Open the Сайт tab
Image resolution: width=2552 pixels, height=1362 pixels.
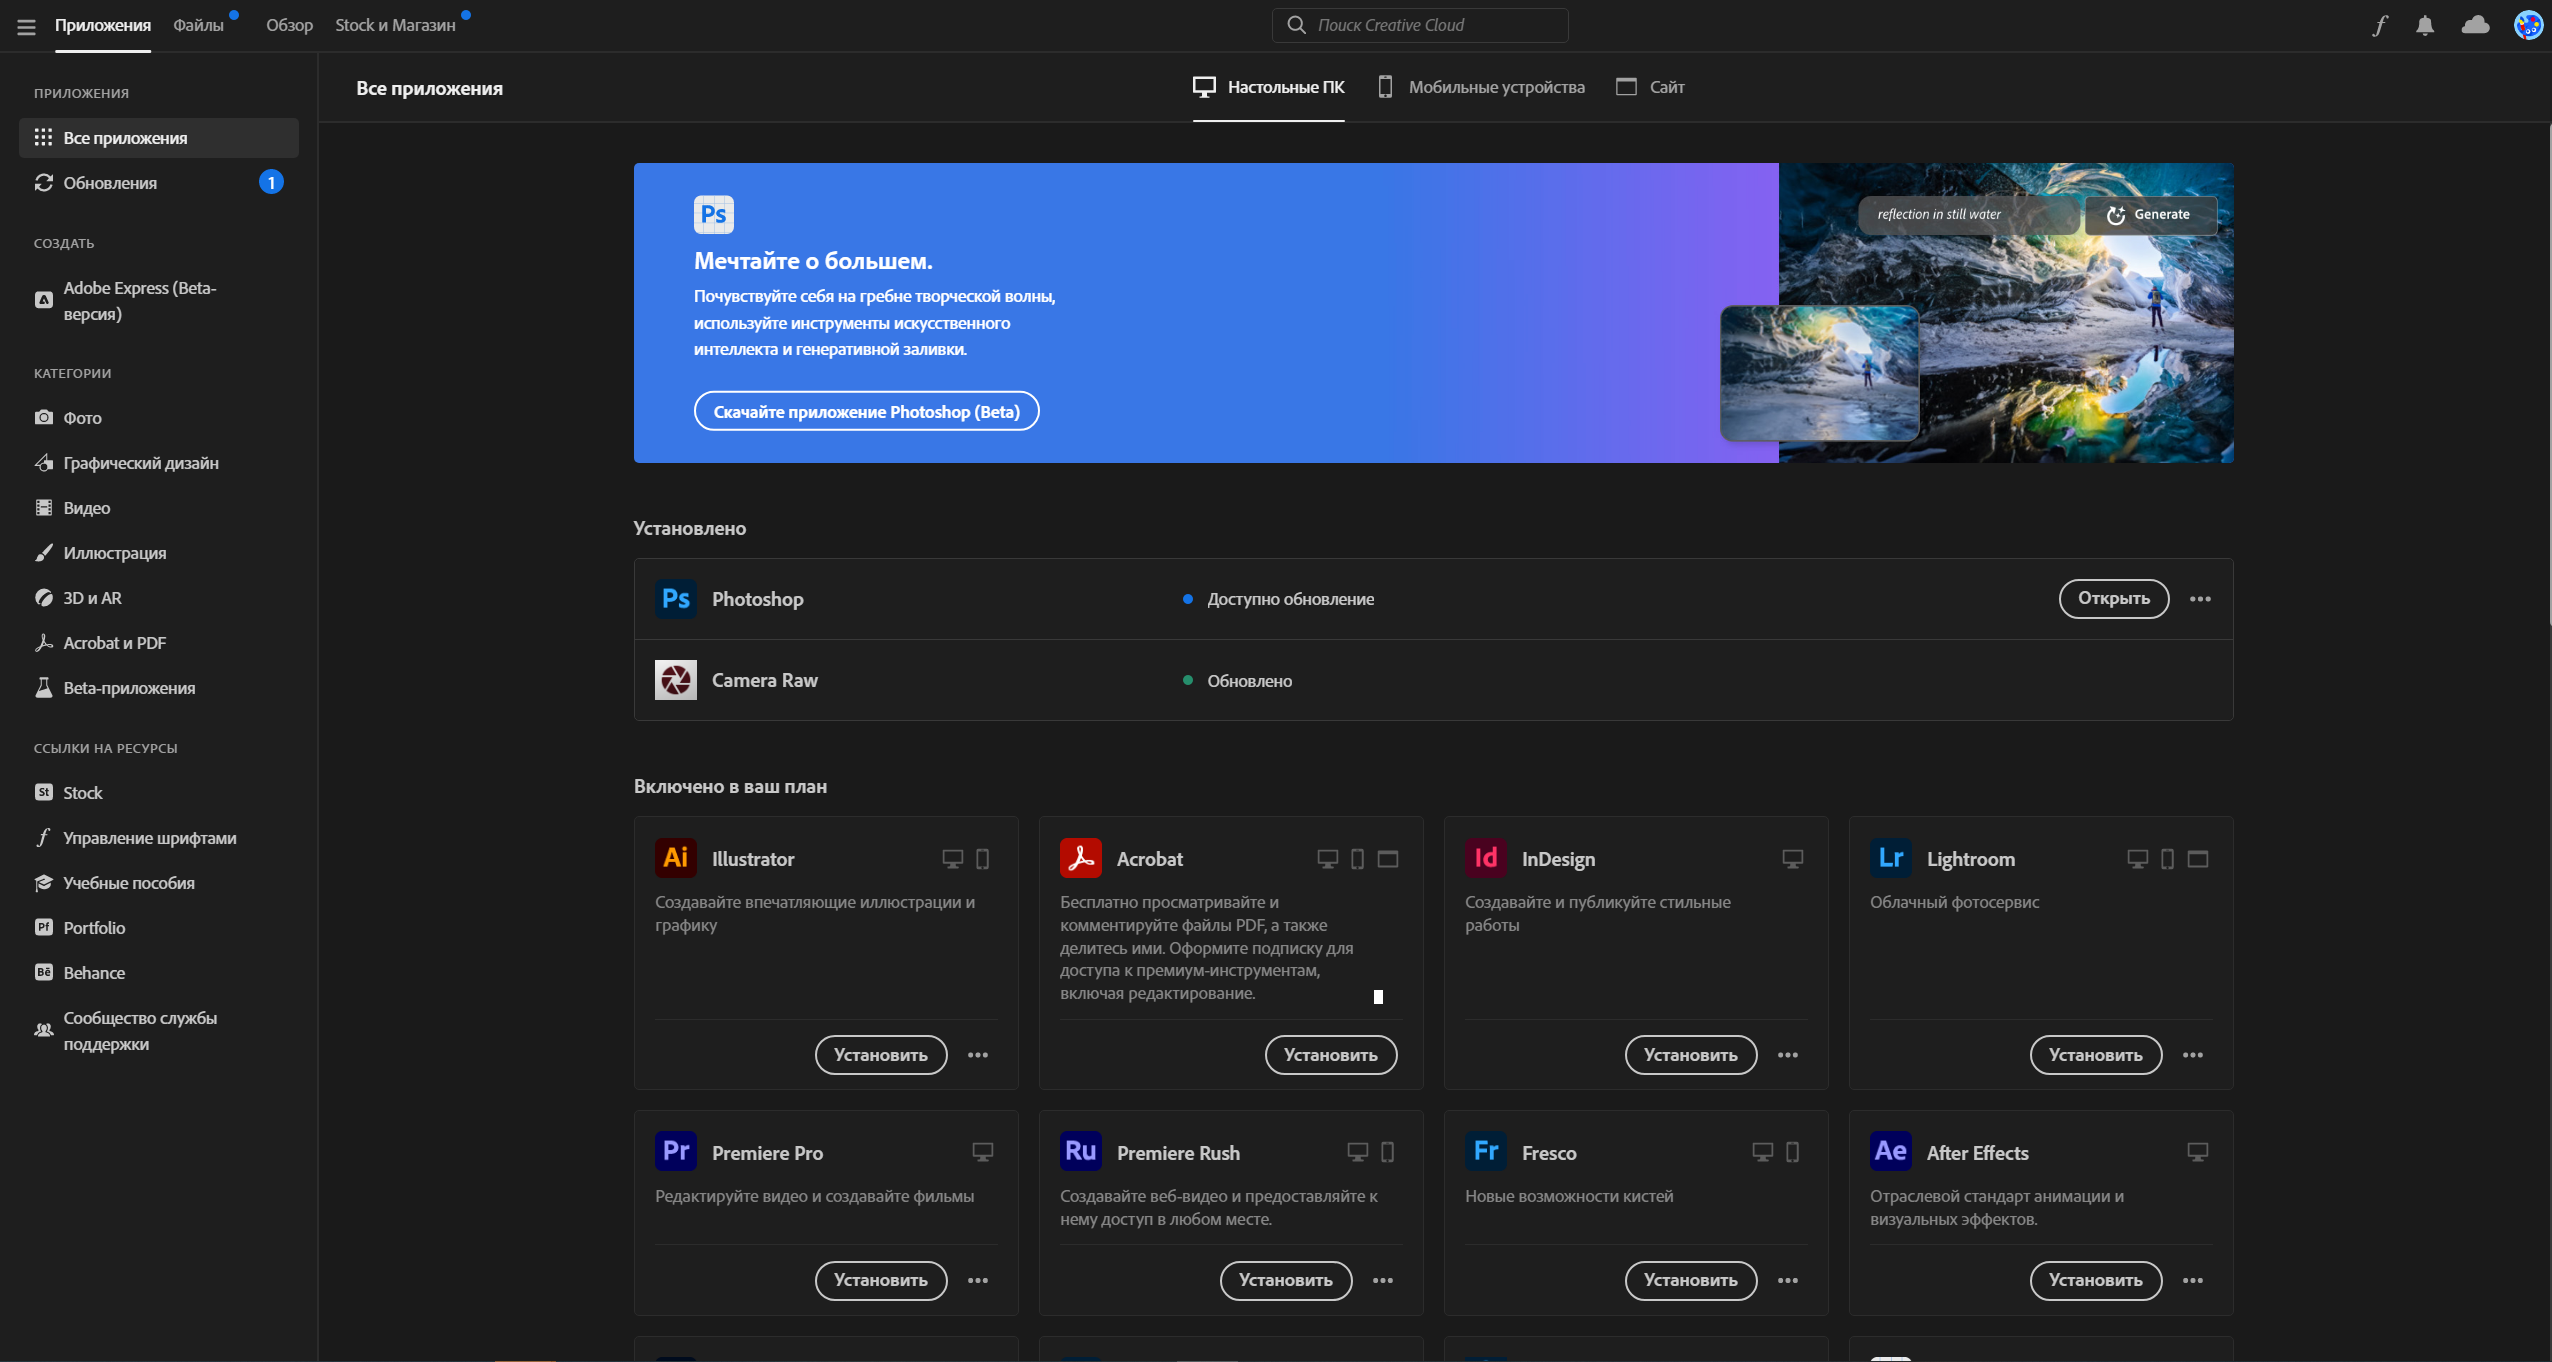[x=1651, y=87]
